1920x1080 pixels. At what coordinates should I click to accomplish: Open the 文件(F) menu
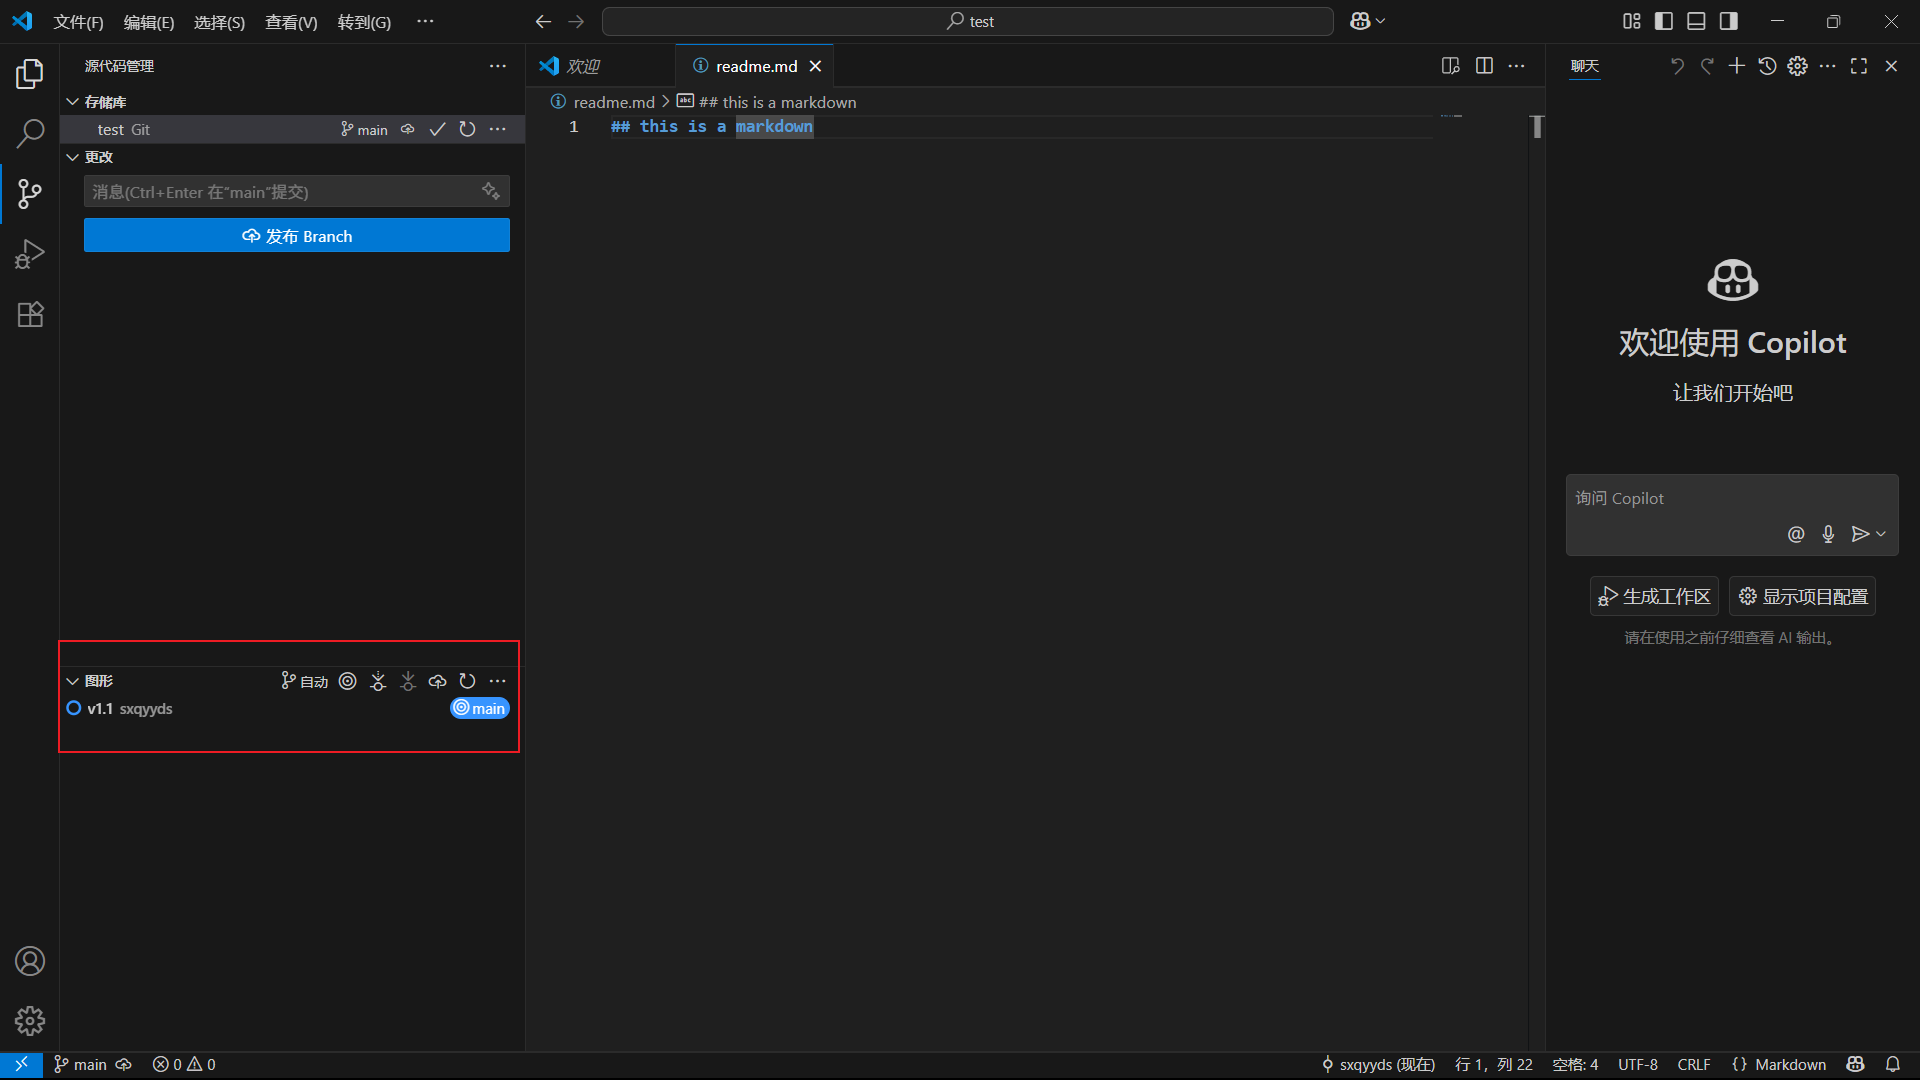pos(78,22)
